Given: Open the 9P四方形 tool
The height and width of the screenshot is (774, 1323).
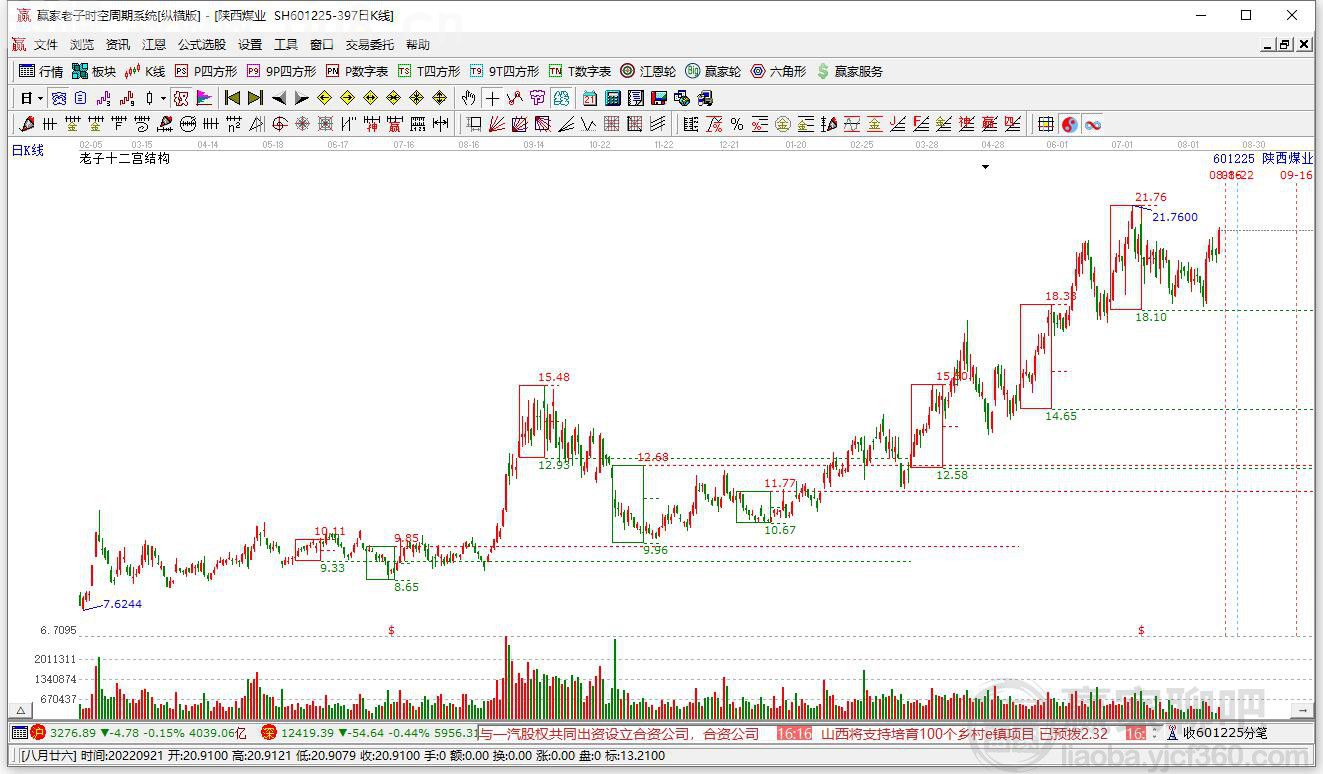Looking at the screenshot, I should pyautogui.click(x=281, y=71).
